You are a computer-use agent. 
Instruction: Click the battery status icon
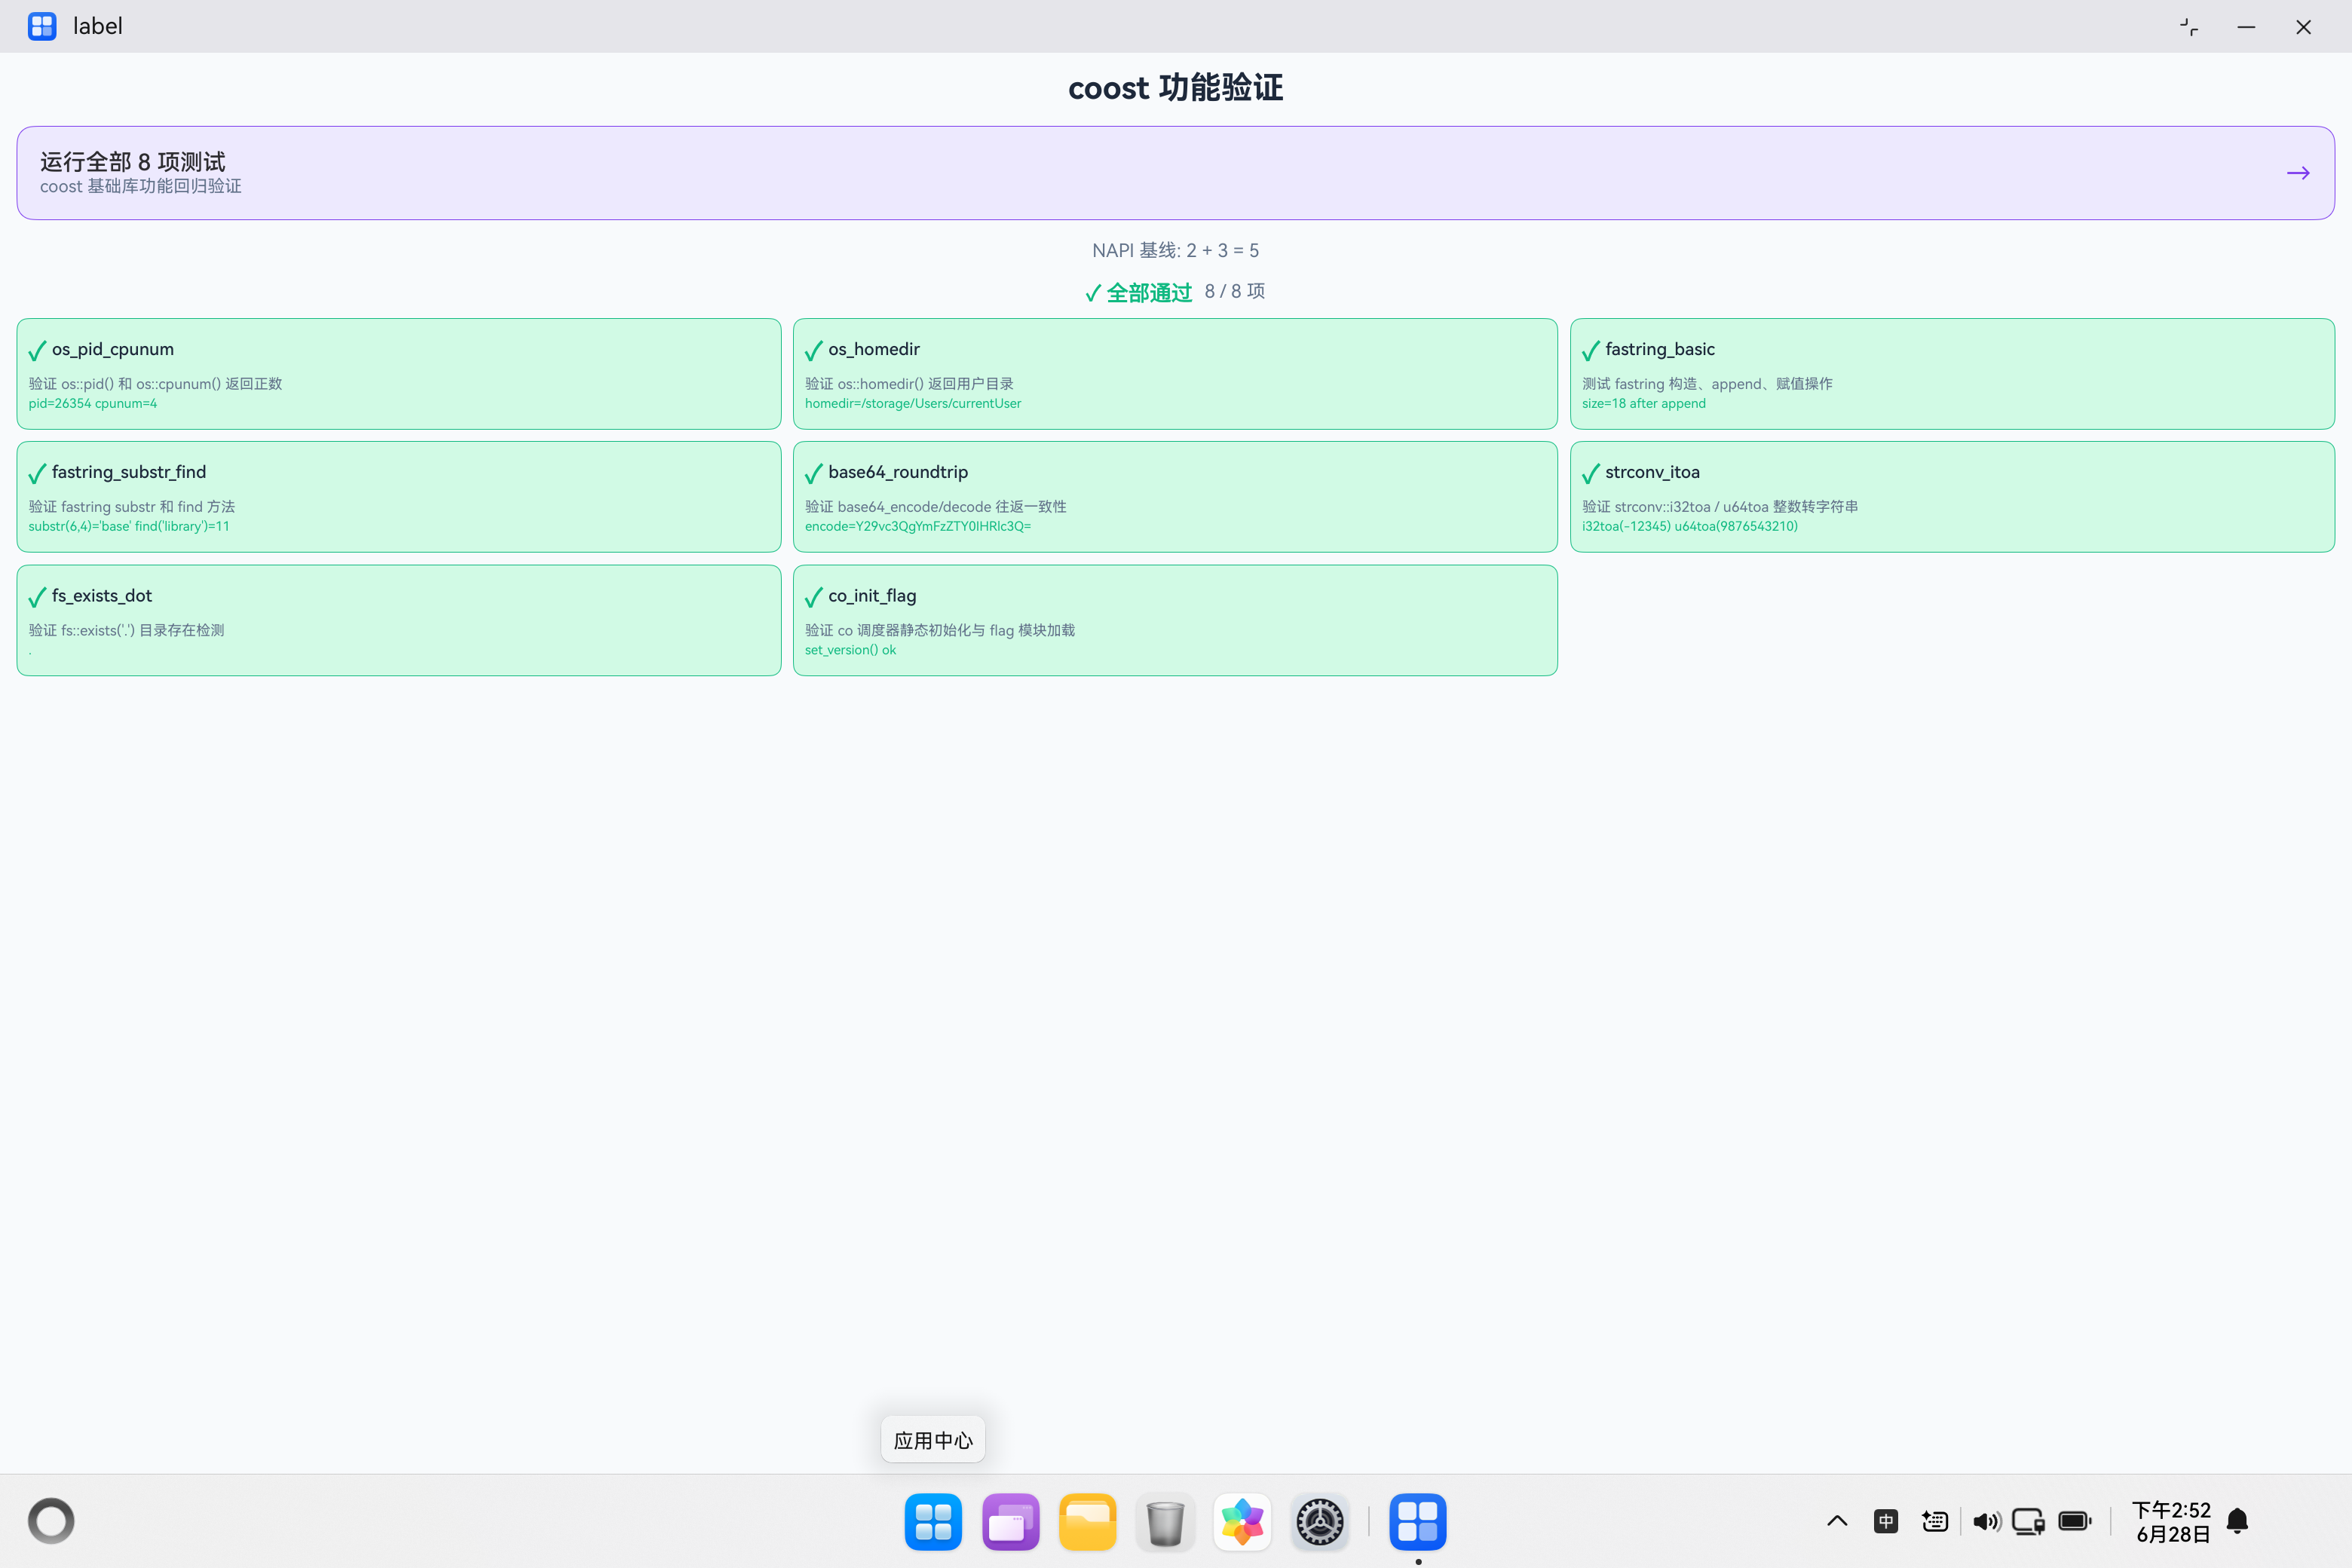(2075, 1521)
